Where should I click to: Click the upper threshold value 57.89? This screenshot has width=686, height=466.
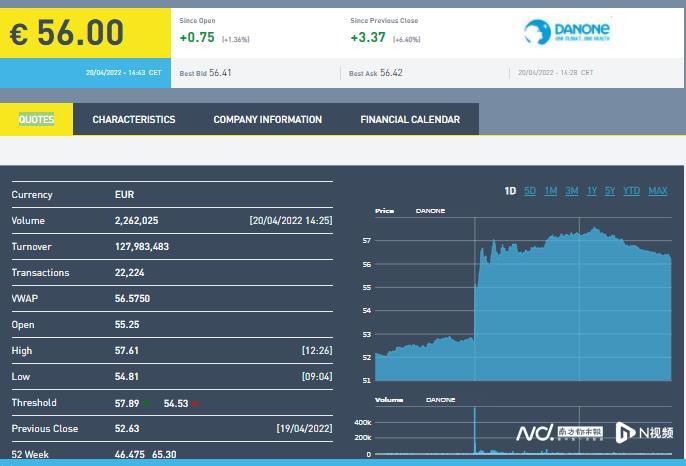(127, 403)
